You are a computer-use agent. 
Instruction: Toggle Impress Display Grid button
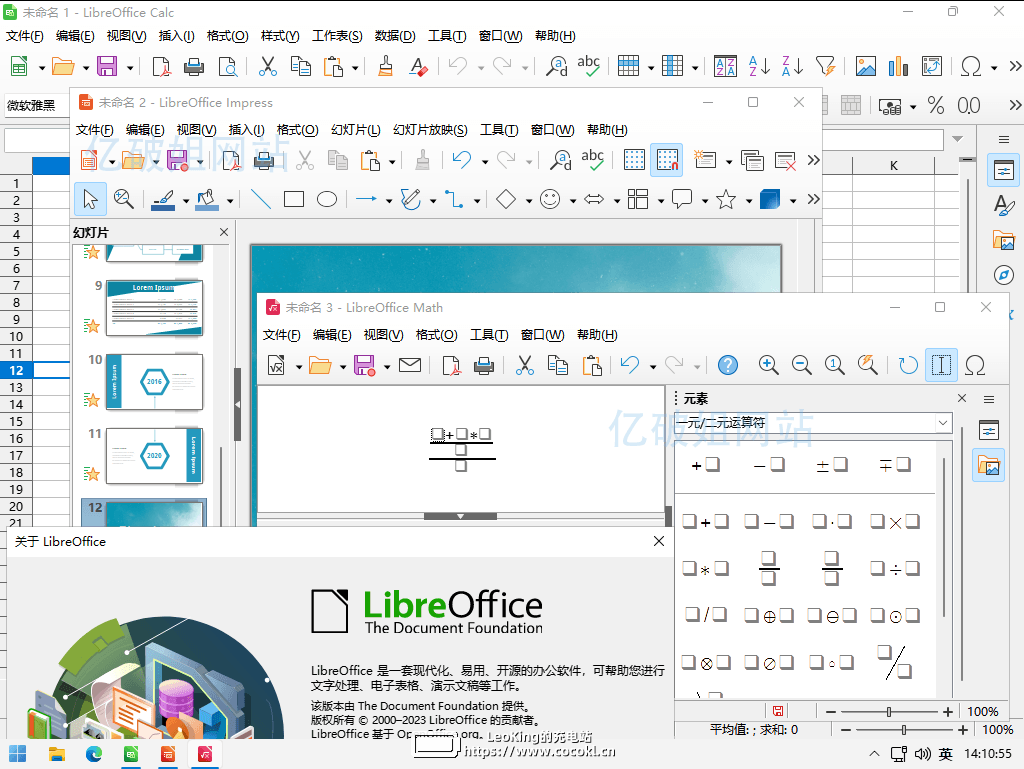[633, 160]
